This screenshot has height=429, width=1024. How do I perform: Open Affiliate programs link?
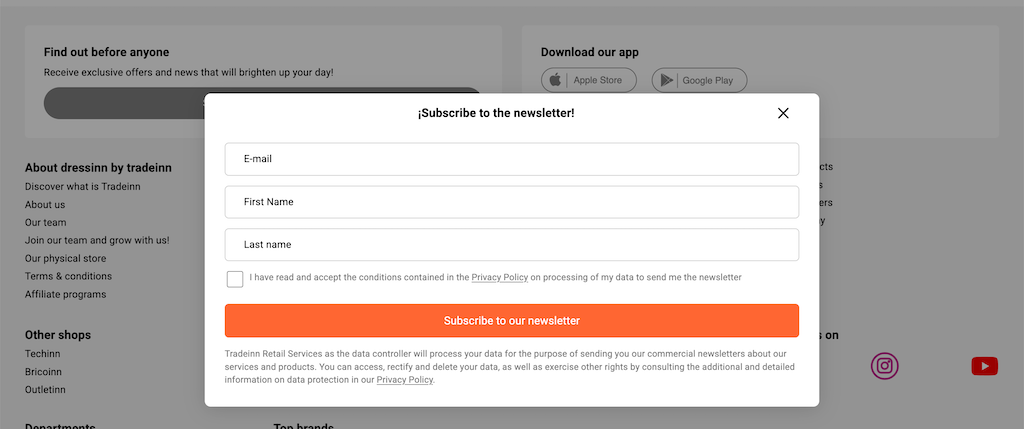pos(65,294)
